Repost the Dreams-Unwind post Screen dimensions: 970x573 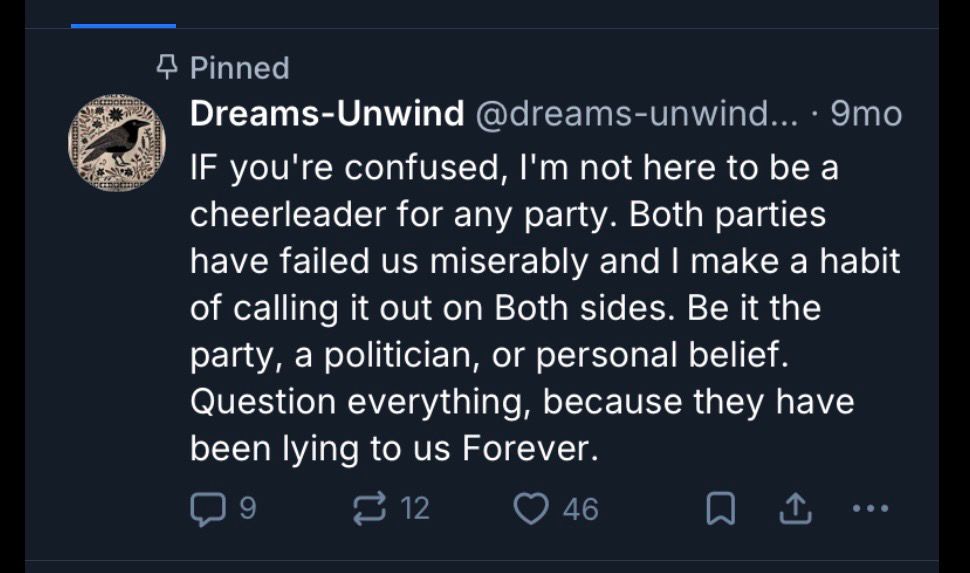tap(371, 509)
